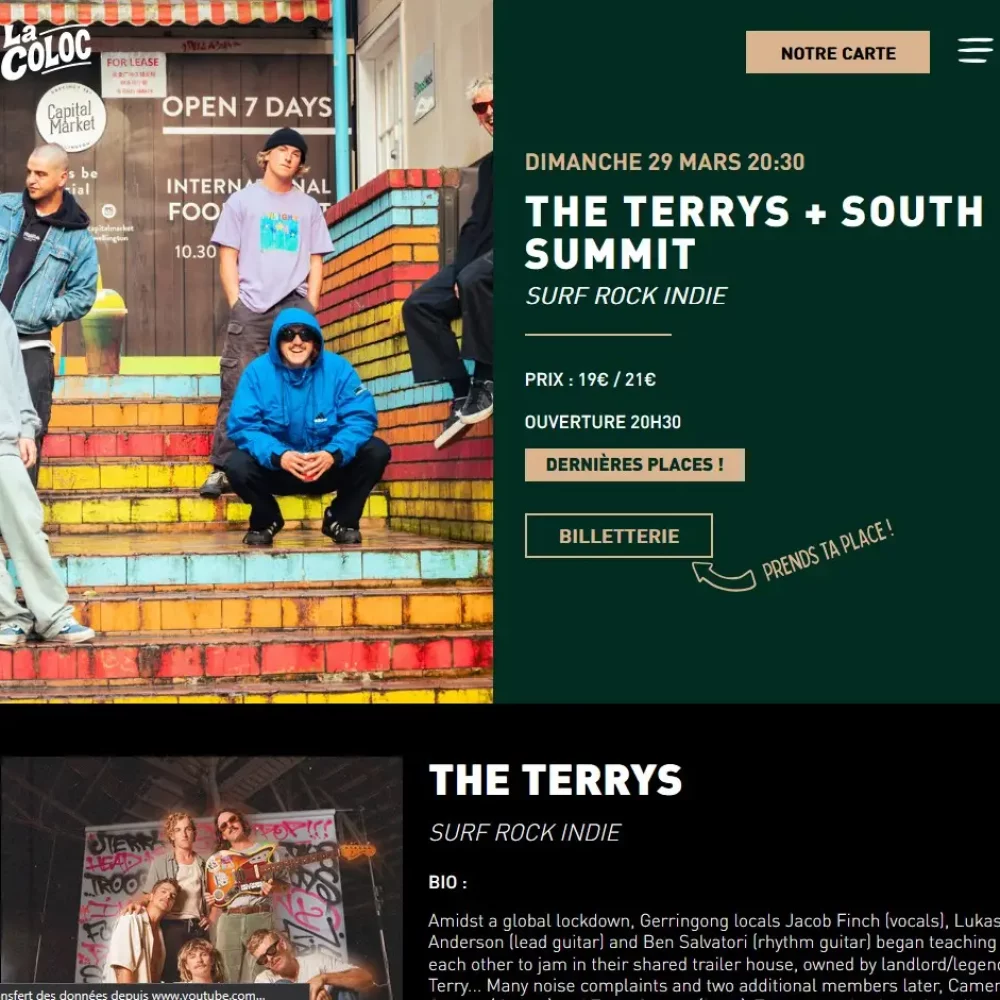The image size is (1000, 1000).
Task: Click the YouTube data transfer status bar
Action: 155,993
